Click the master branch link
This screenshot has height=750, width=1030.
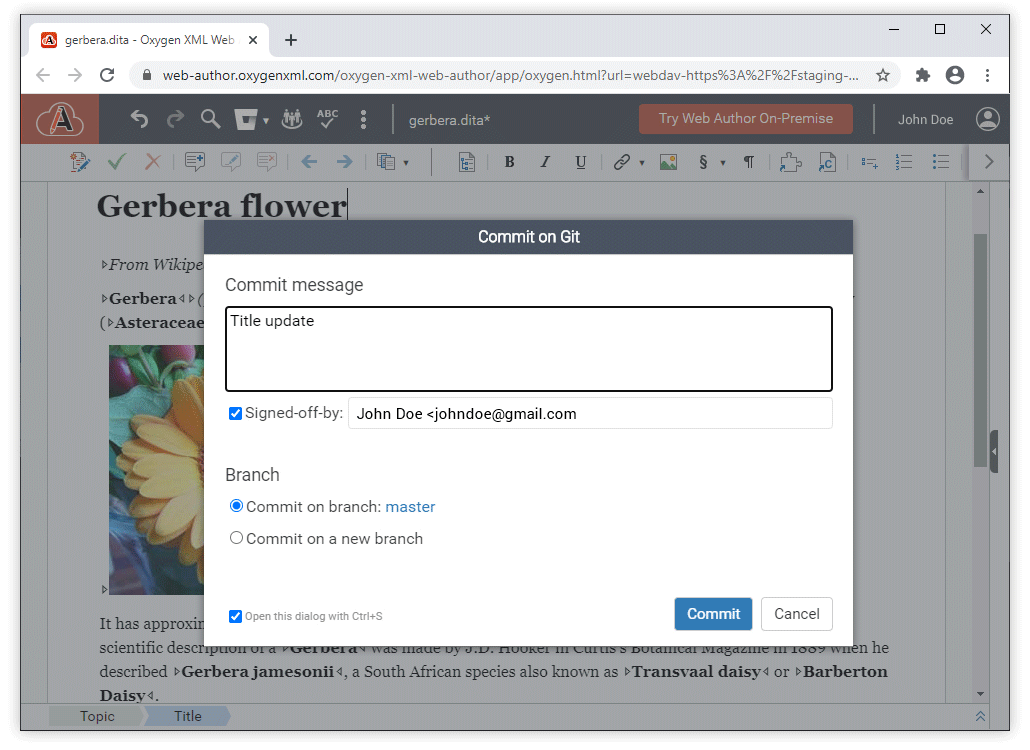(x=410, y=506)
